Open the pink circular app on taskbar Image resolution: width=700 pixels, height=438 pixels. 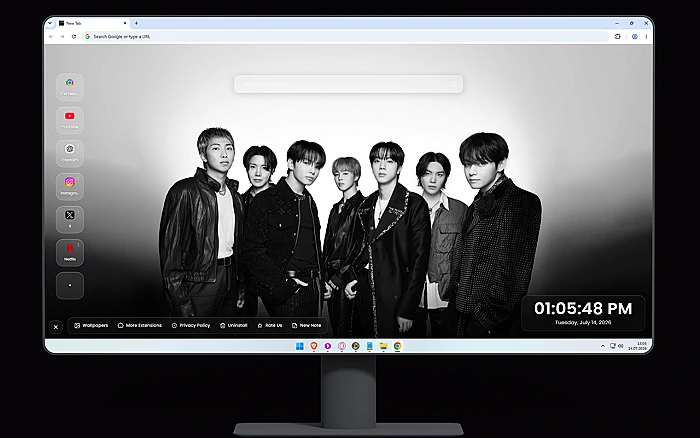pyautogui.click(x=342, y=346)
